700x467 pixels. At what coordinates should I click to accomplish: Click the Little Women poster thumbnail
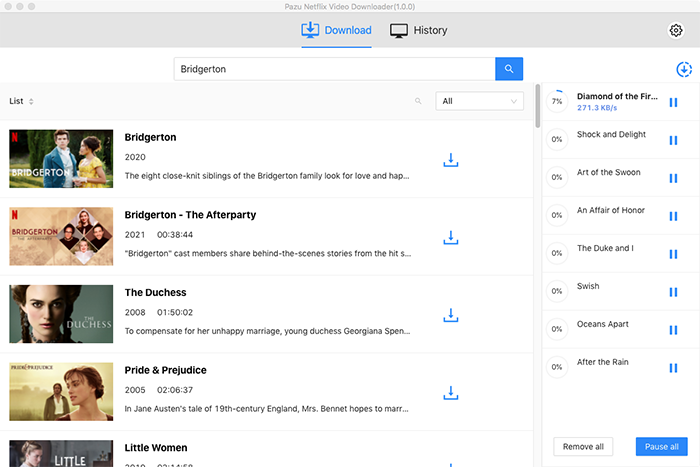[61, 454]
